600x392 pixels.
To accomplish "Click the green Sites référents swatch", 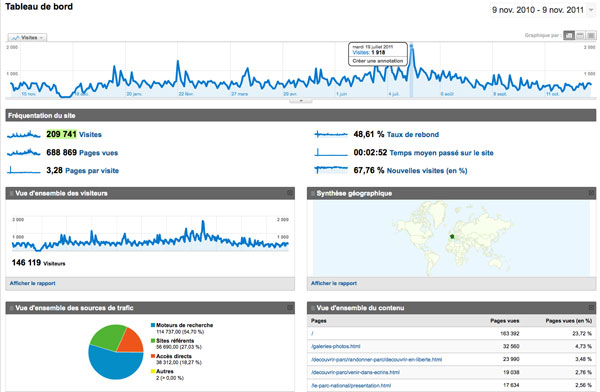I will point(153,340).
